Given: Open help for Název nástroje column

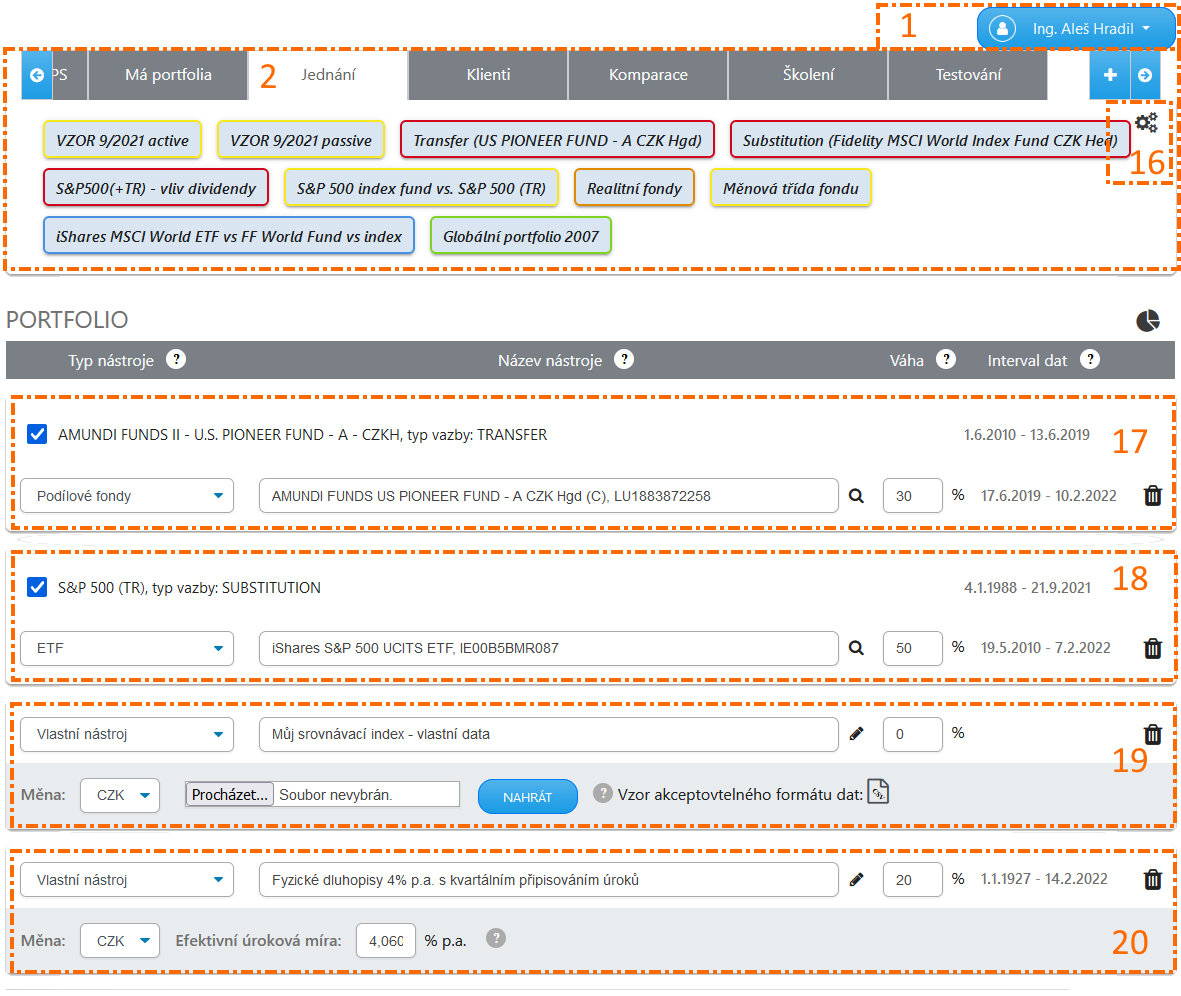Looking at the screenshot, I should click(624, 359).
